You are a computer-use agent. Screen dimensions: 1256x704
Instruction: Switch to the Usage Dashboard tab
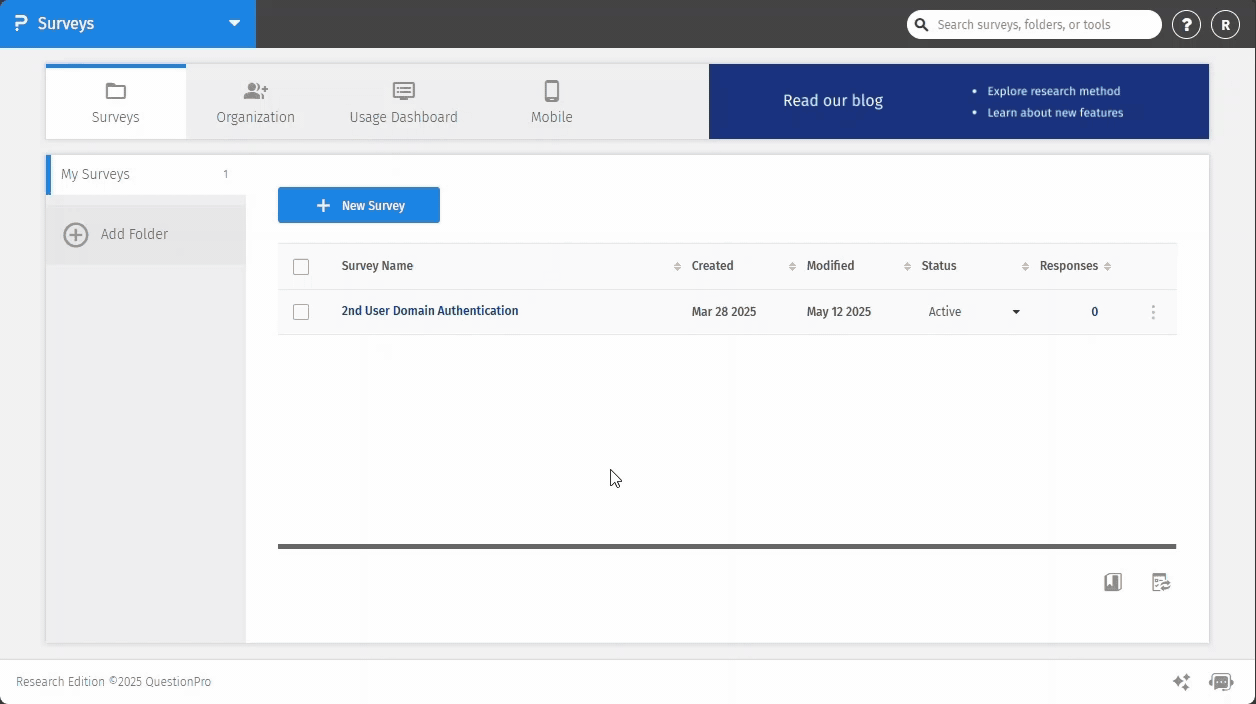(x=403, y=102)
